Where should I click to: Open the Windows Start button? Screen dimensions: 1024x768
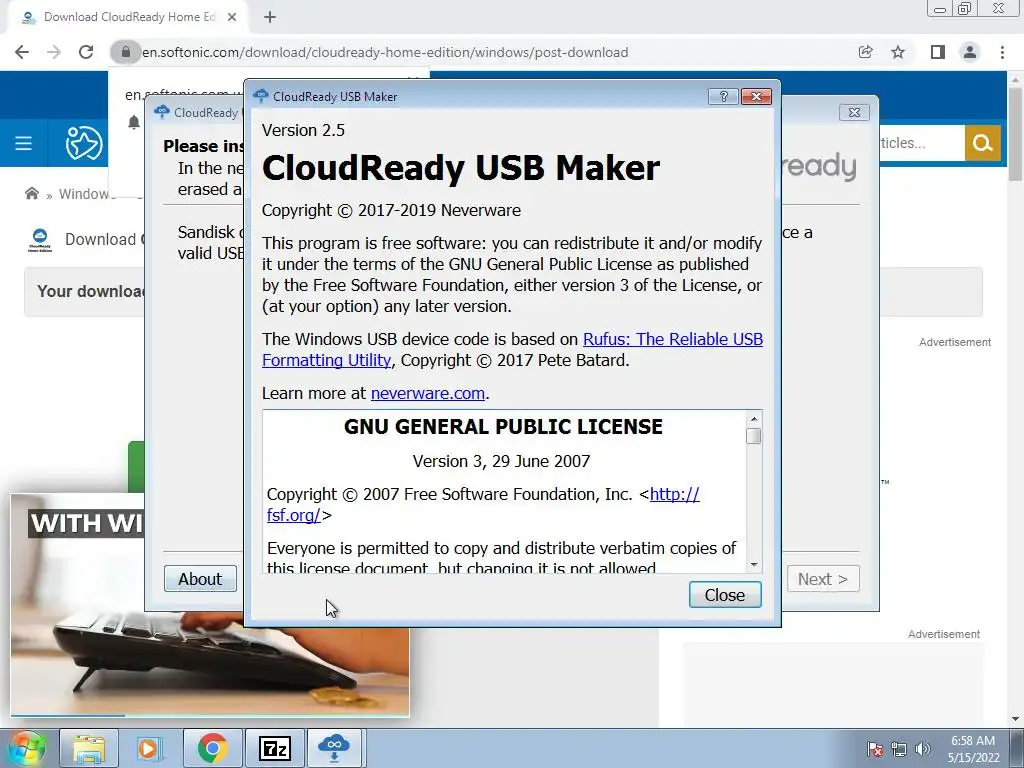coord(26,748)
